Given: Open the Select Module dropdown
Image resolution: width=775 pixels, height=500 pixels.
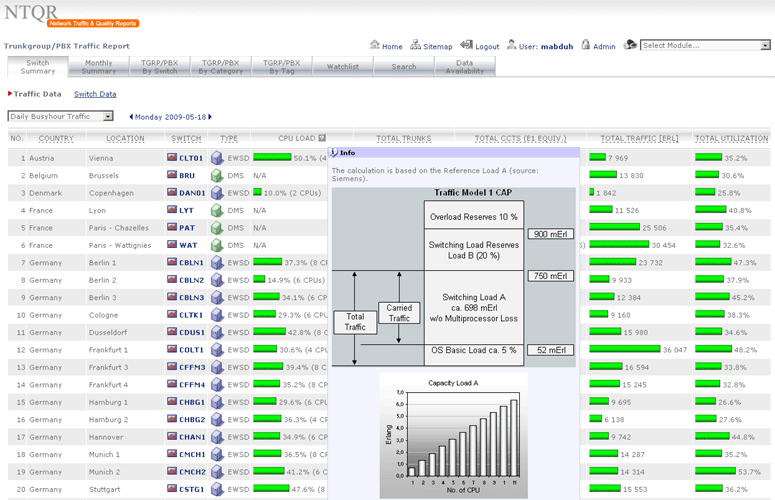Looking at the screenshot, I should click(x=705, y=45).
